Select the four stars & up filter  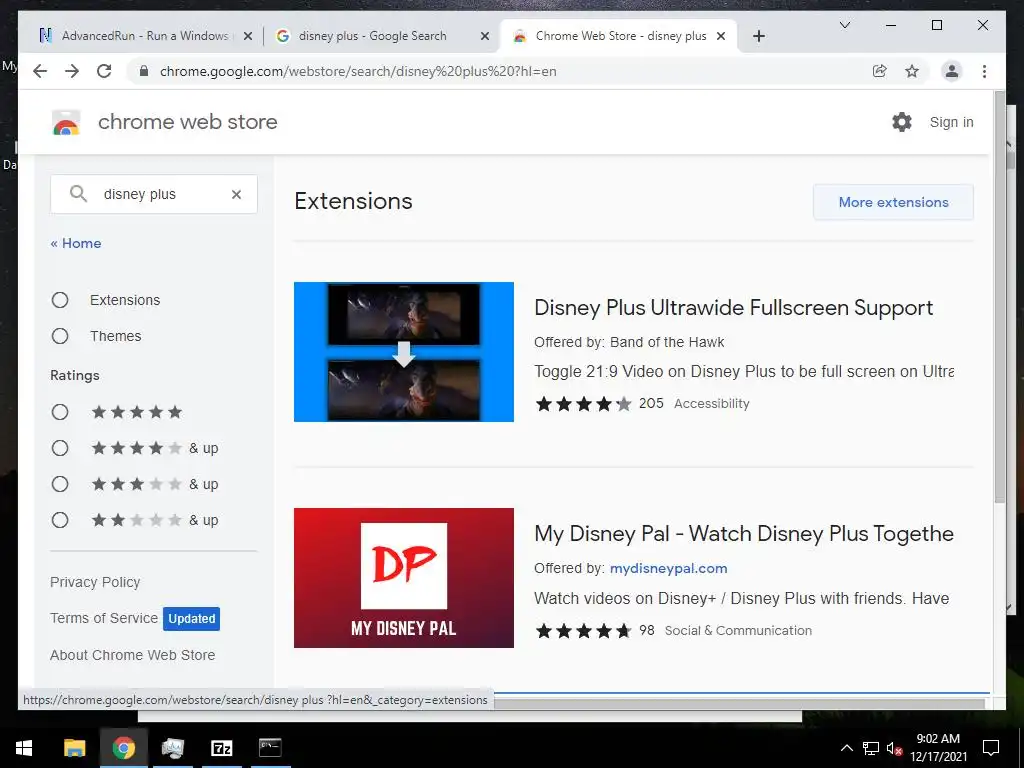60,448
